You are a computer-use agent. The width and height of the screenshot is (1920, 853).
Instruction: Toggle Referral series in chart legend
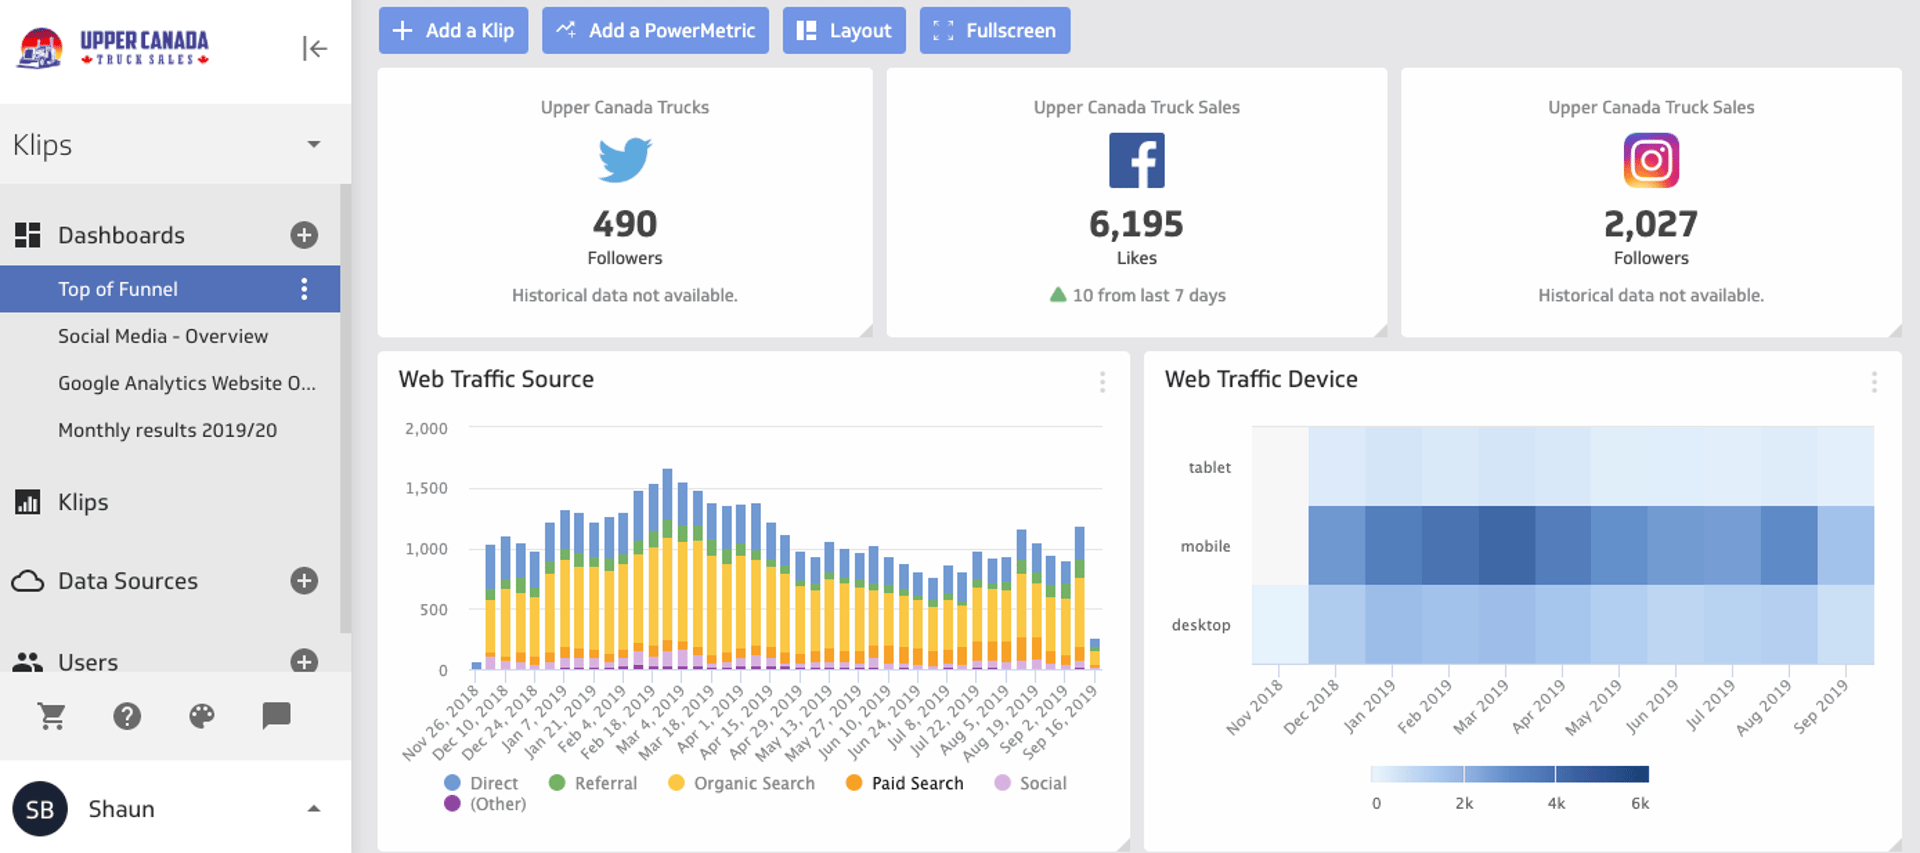pyautogui.click(x=593, y=783)
